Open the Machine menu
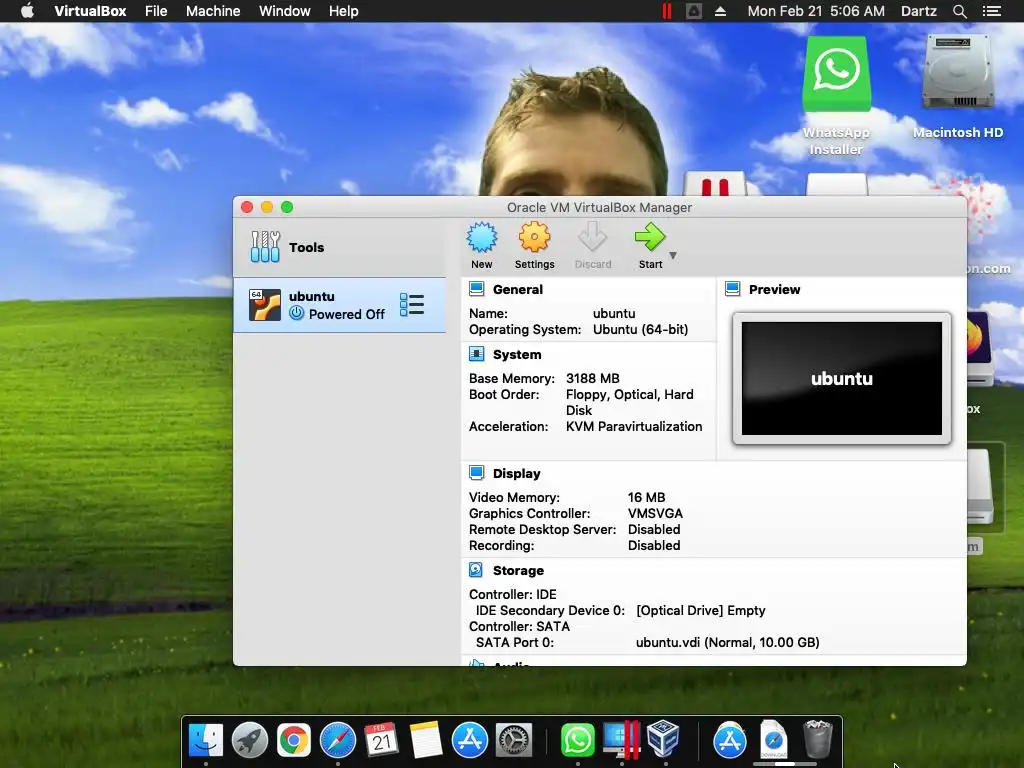The width and height of the screenshot is (1024, 768). click(213, 11)
